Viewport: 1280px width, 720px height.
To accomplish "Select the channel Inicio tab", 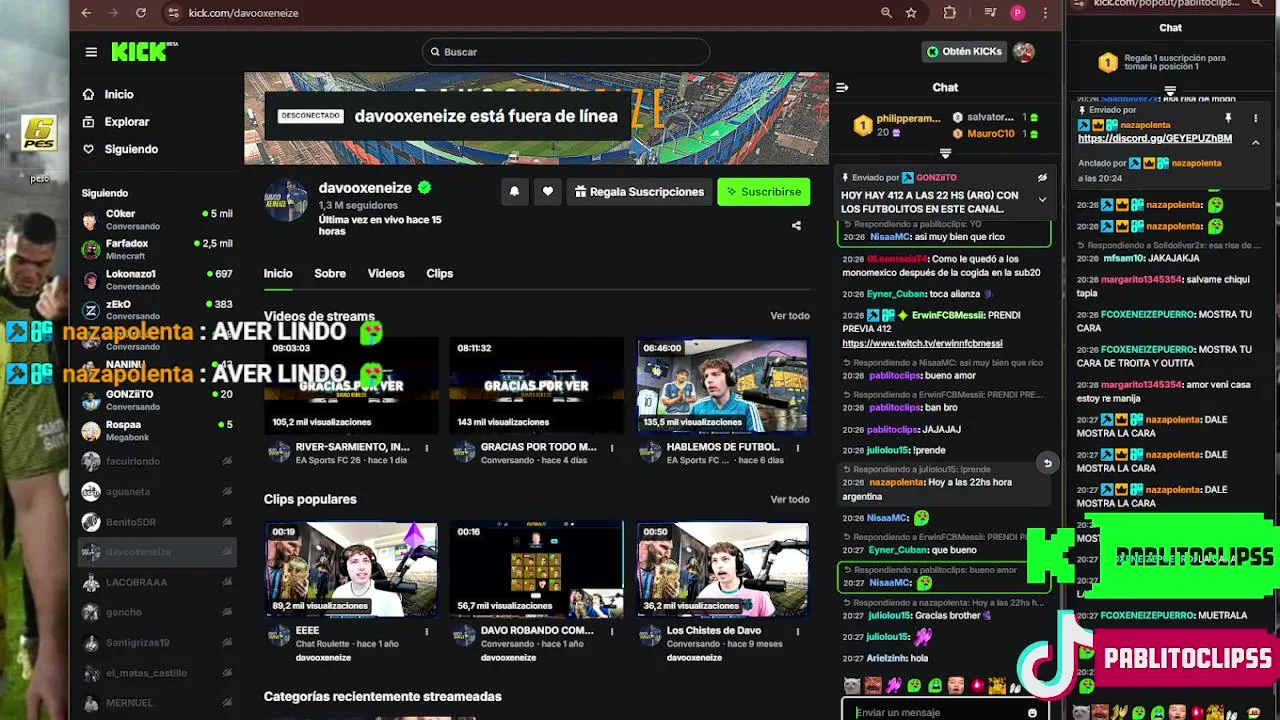I will pos(278,274).
